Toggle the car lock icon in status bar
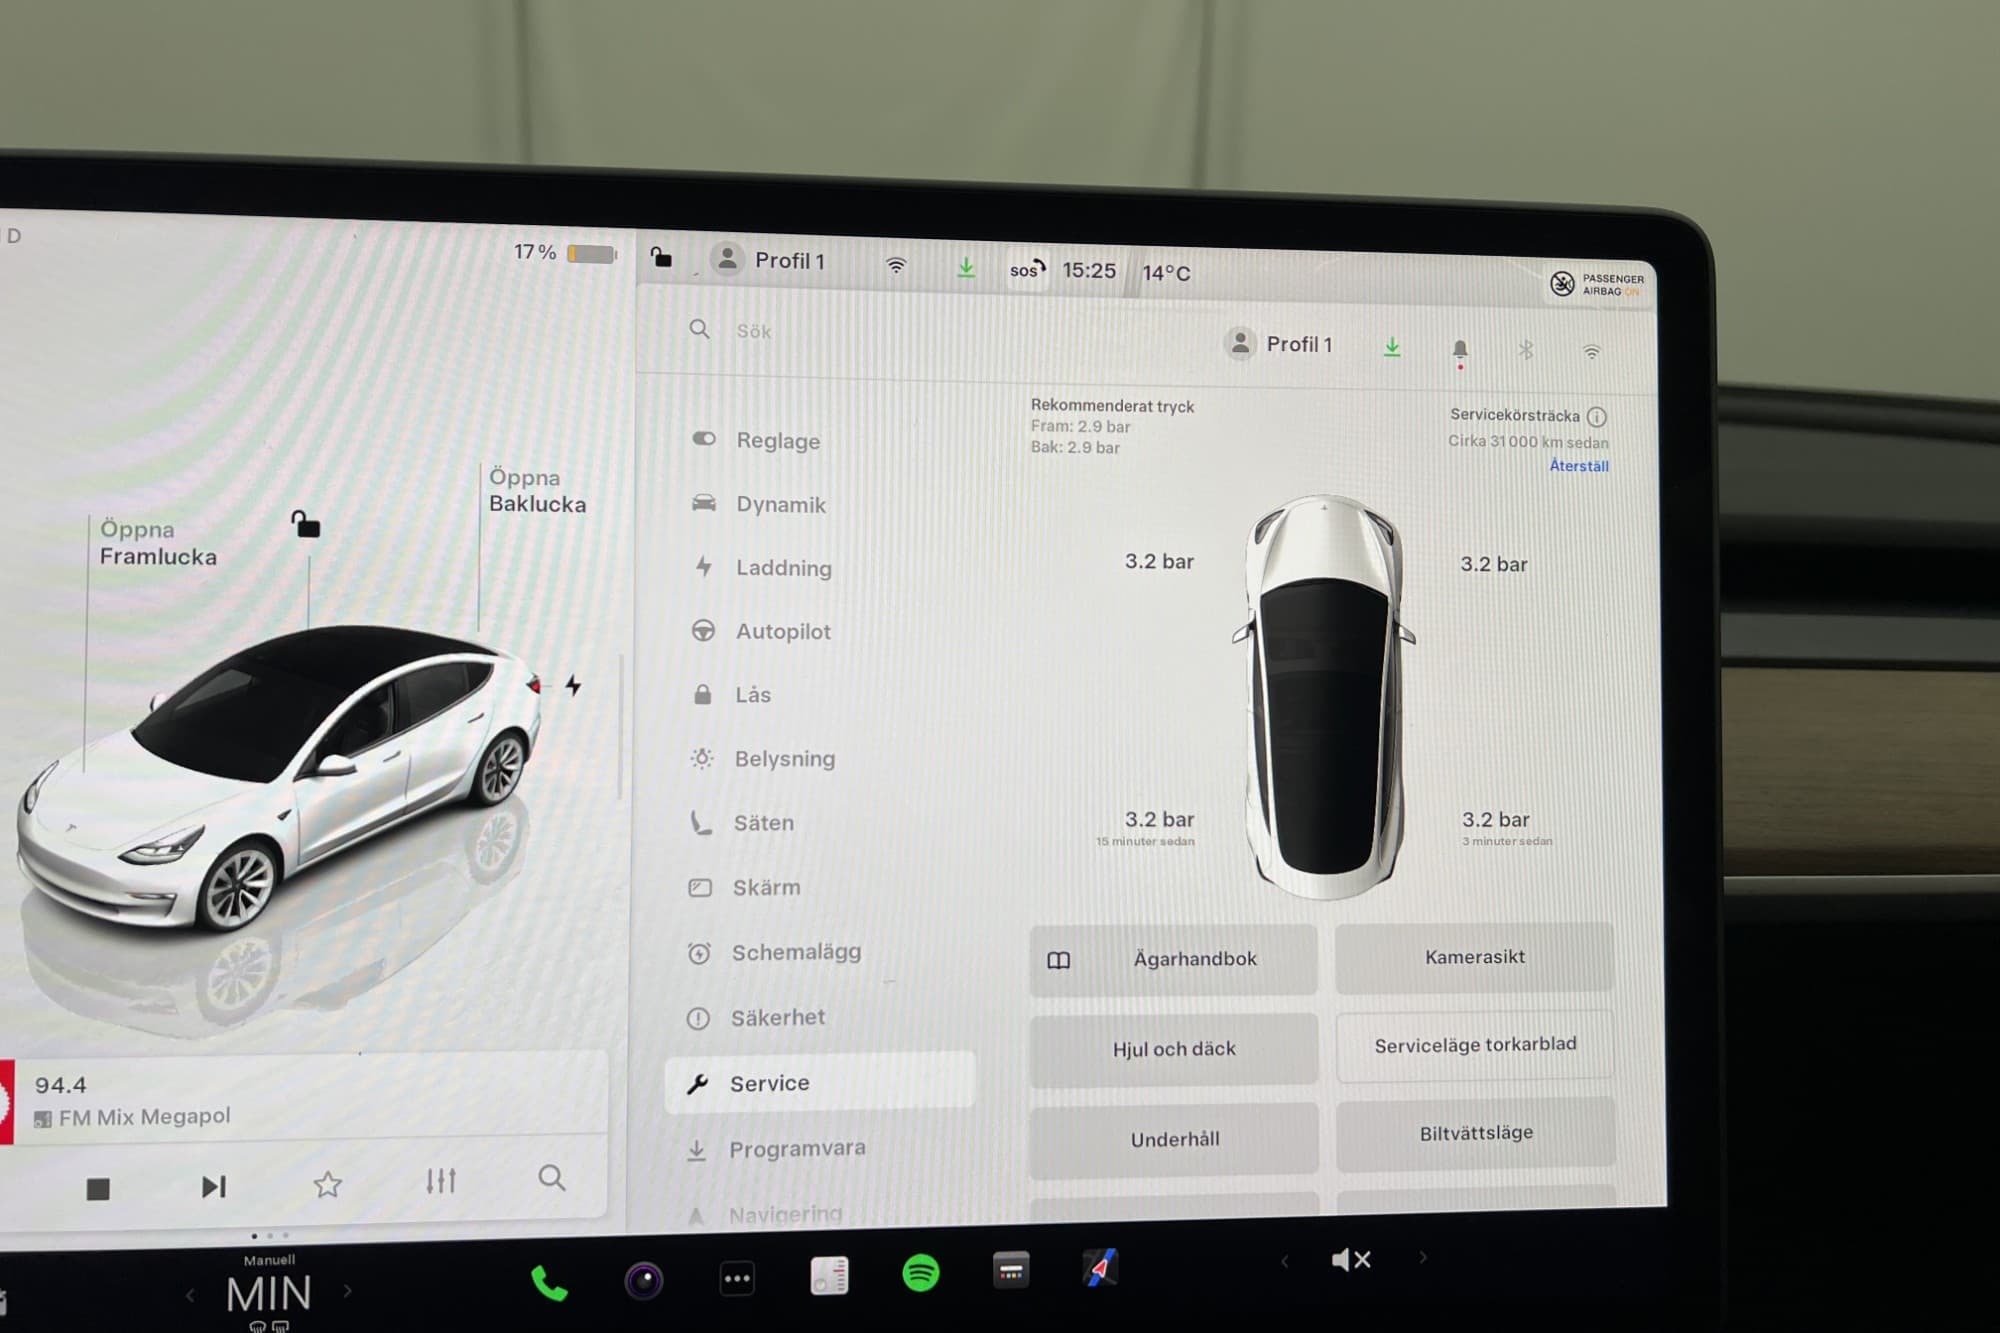Screen dimensions: 2000x1333 (x=661, y=258)
